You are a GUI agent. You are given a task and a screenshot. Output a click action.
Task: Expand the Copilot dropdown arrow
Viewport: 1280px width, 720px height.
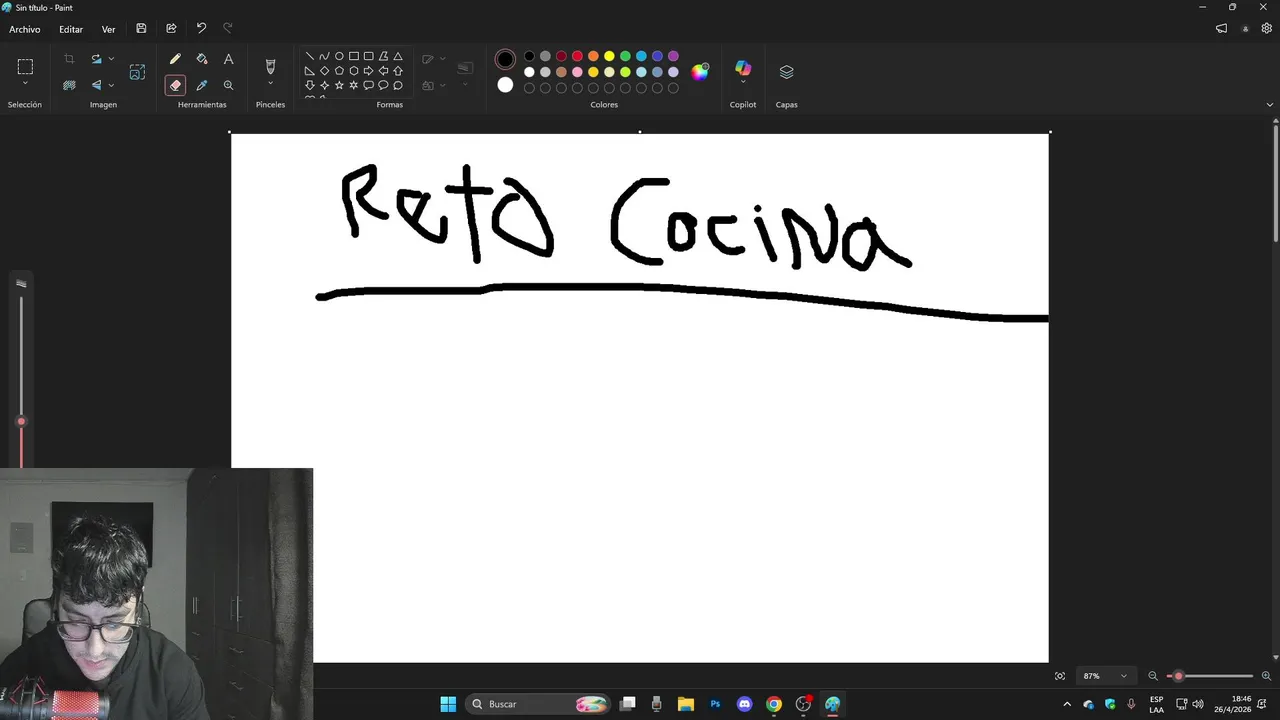[743, 83]
